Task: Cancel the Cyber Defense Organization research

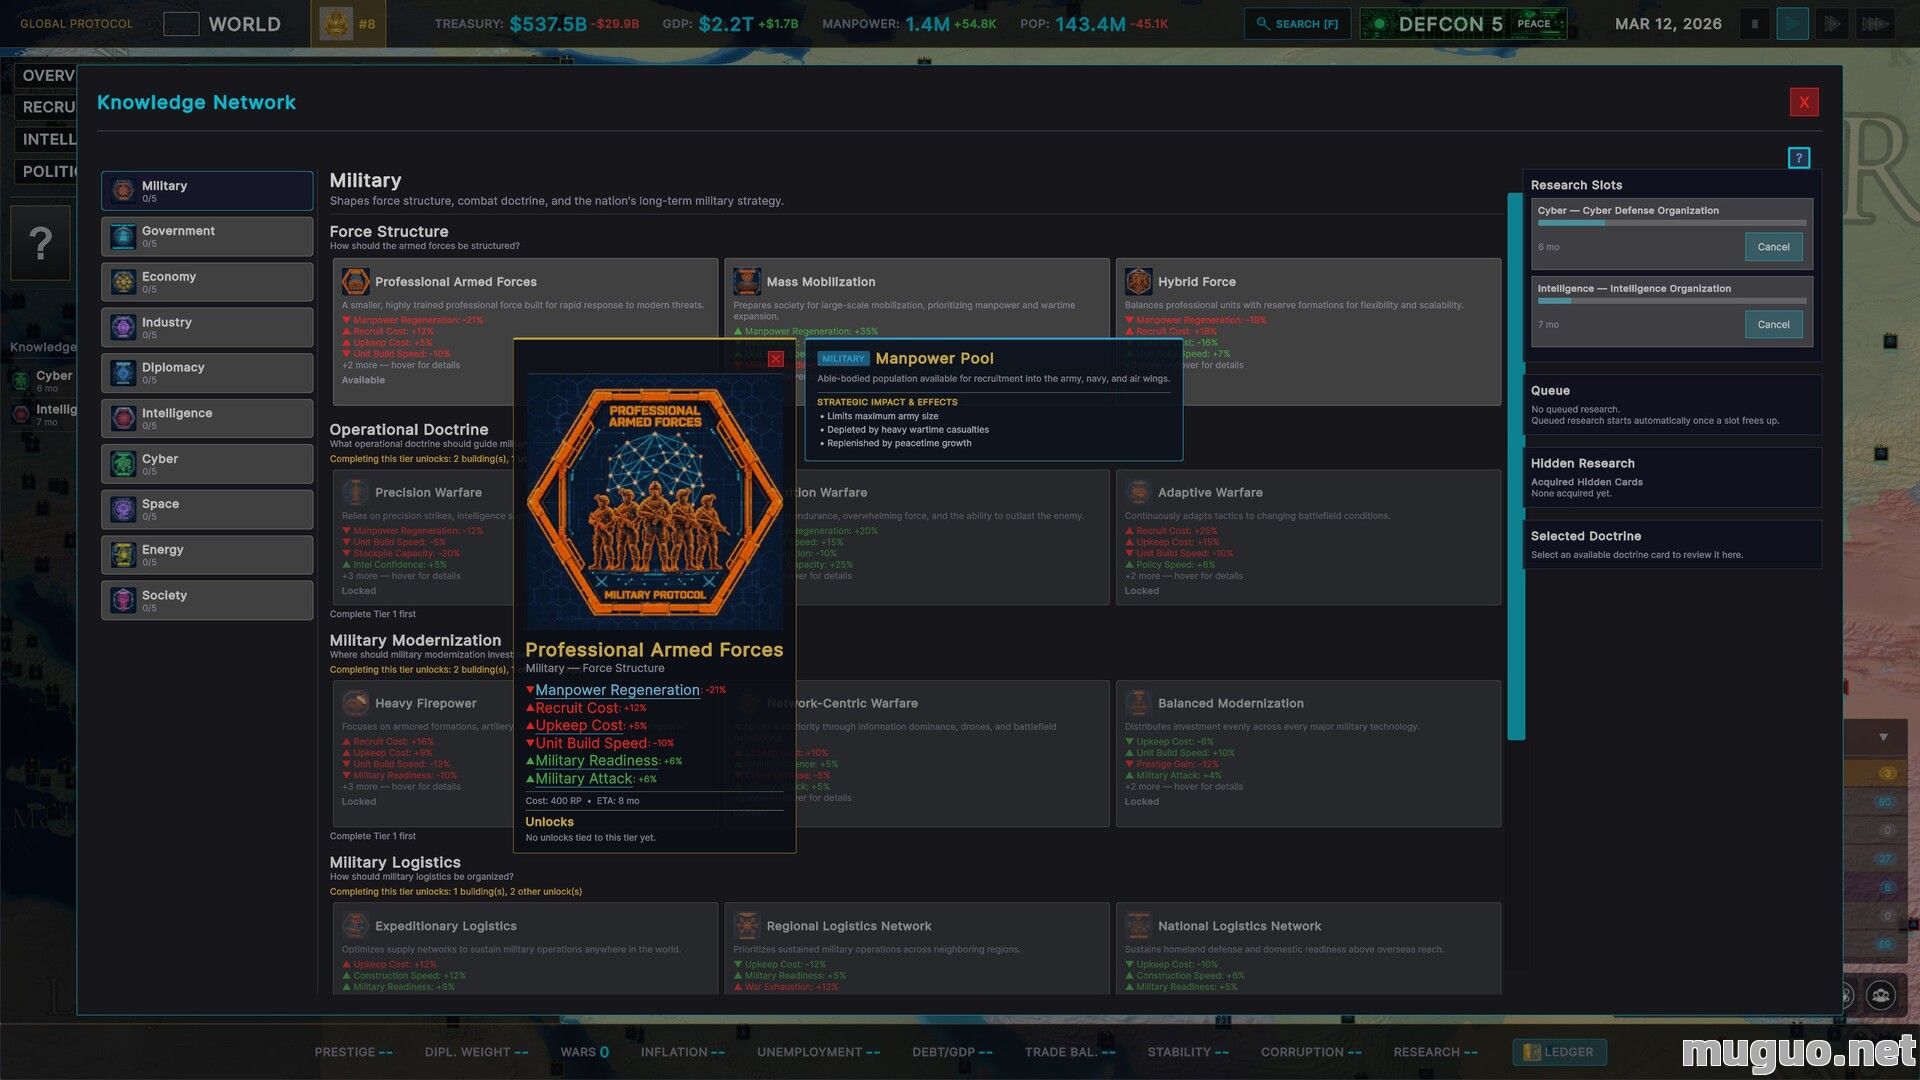Action: 1773,247
